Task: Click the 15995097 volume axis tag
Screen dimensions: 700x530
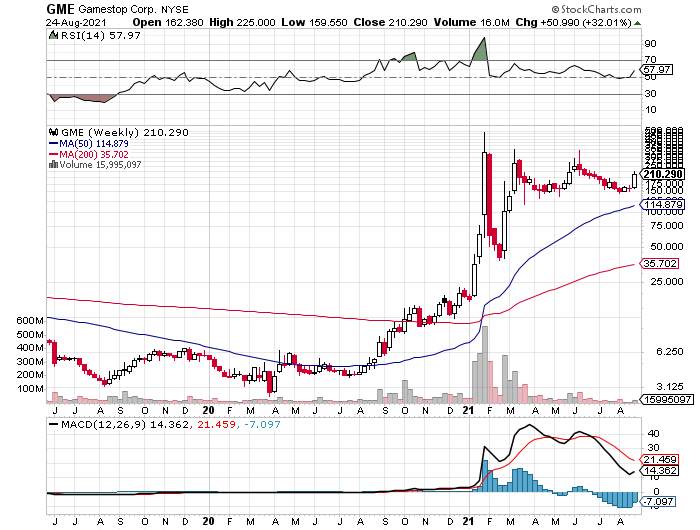Action: point(667,399)
